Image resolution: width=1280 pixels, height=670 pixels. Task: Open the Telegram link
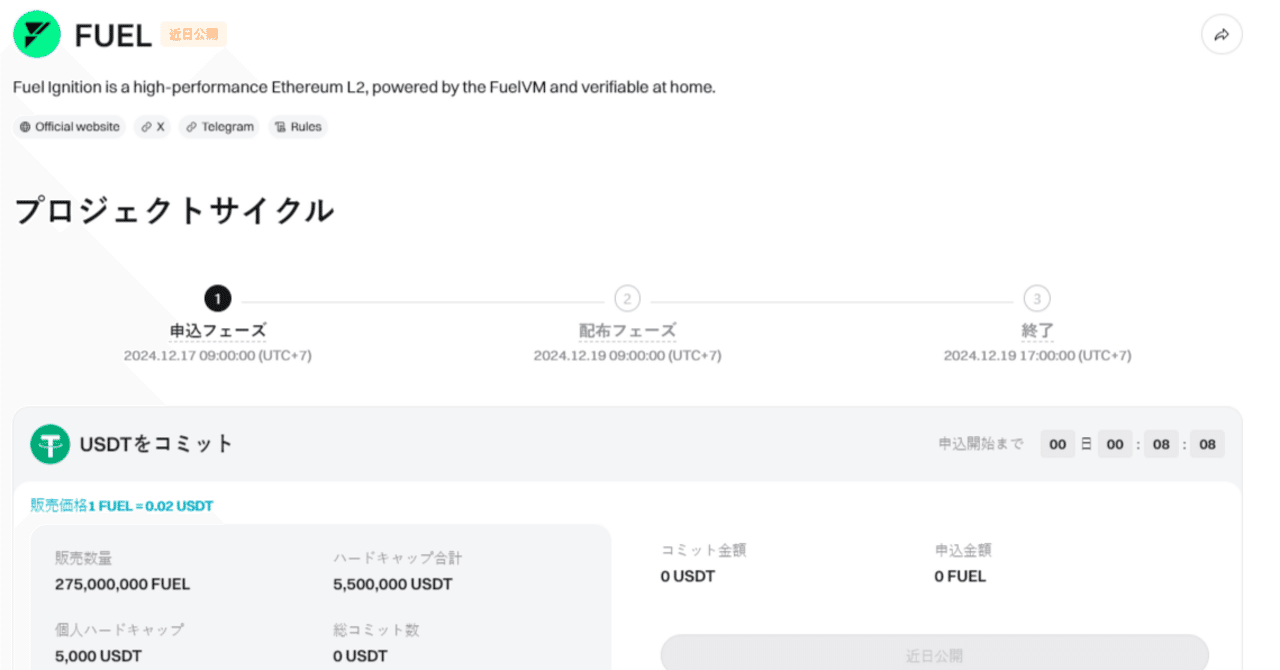click(219, 126)
